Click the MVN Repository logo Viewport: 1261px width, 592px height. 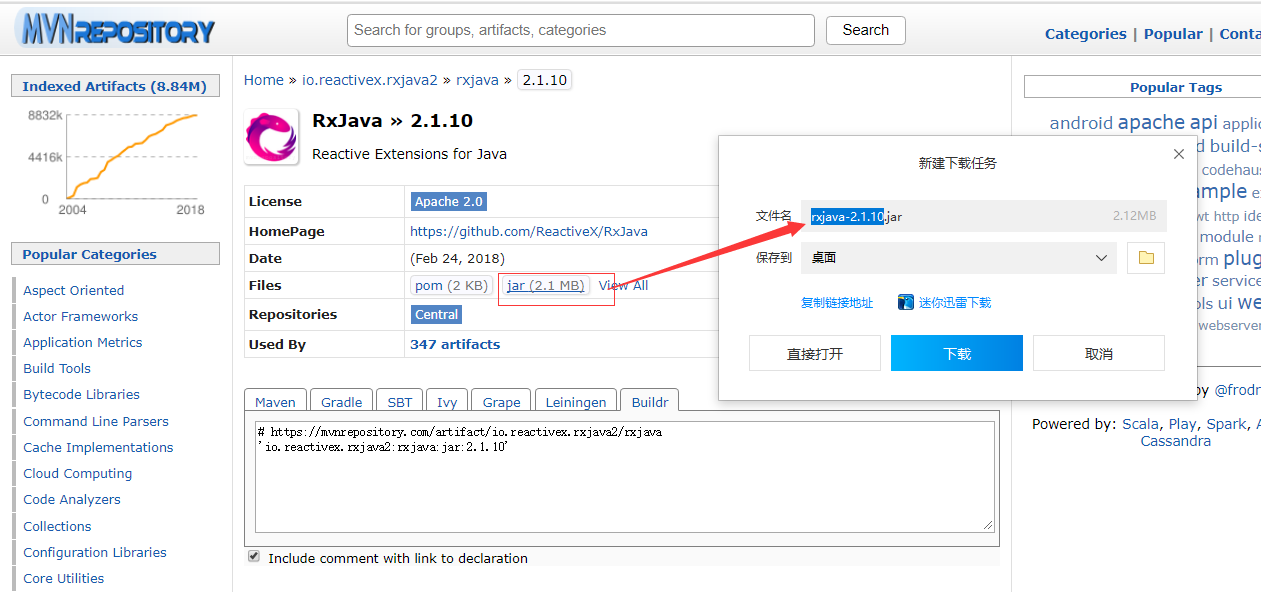[116, 30]
